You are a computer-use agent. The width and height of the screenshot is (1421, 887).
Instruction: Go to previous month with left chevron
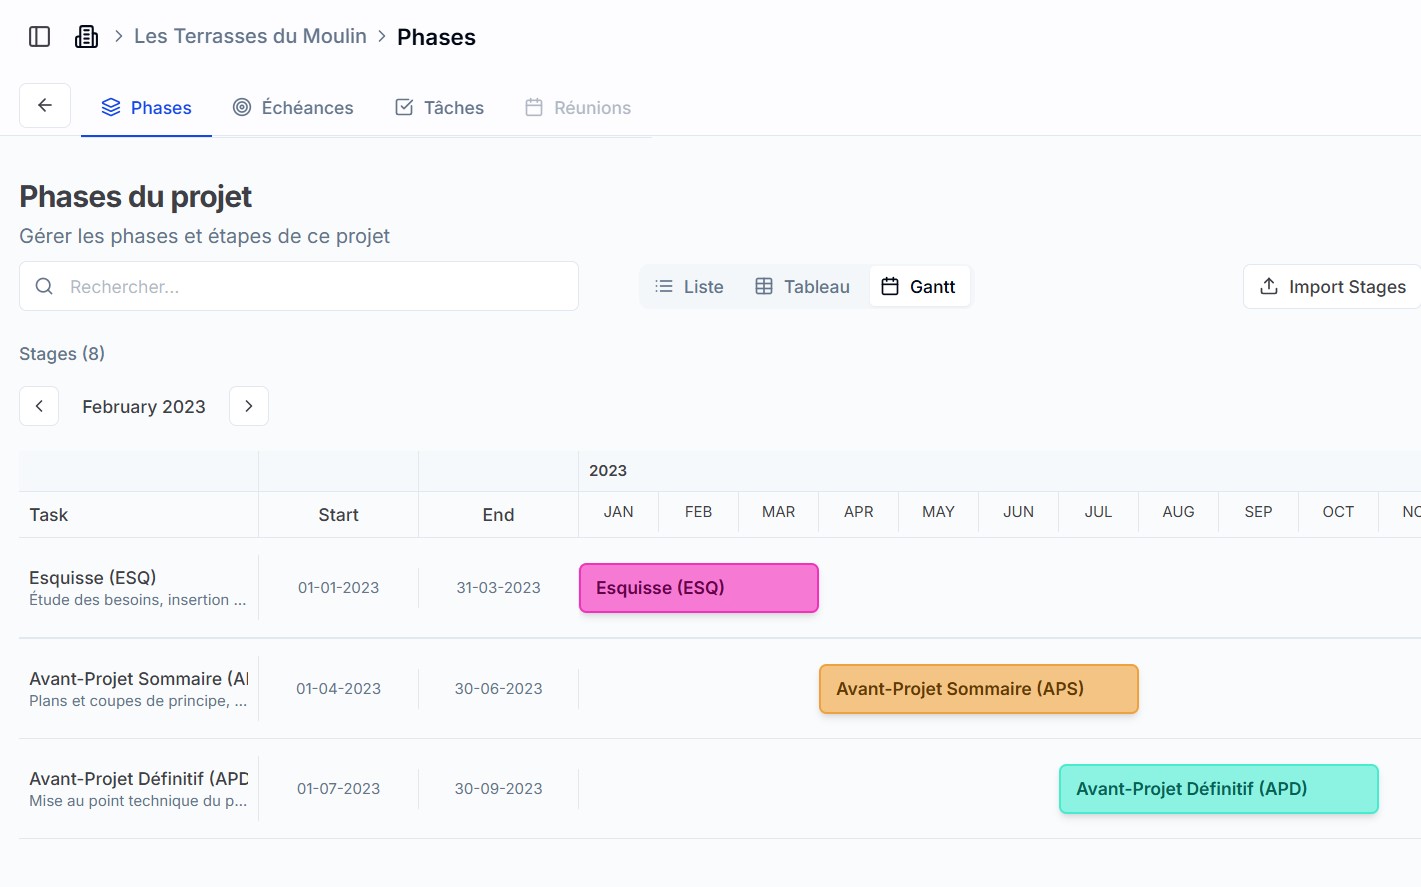pos(39,406)
